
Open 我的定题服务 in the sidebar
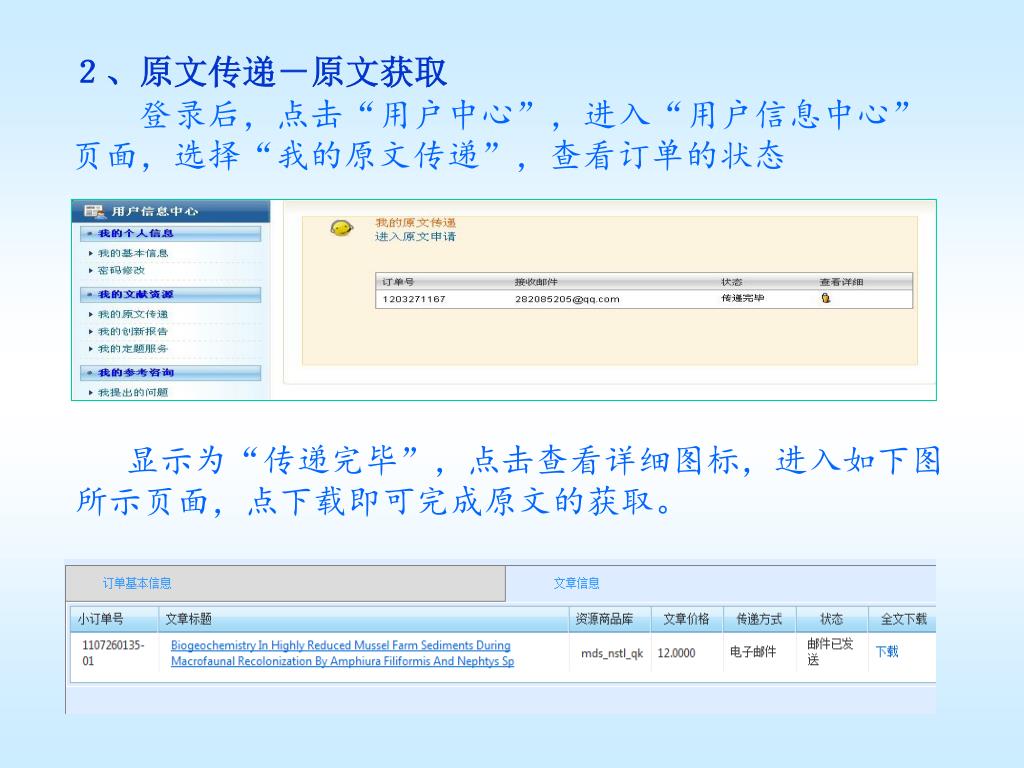point(133,349)
